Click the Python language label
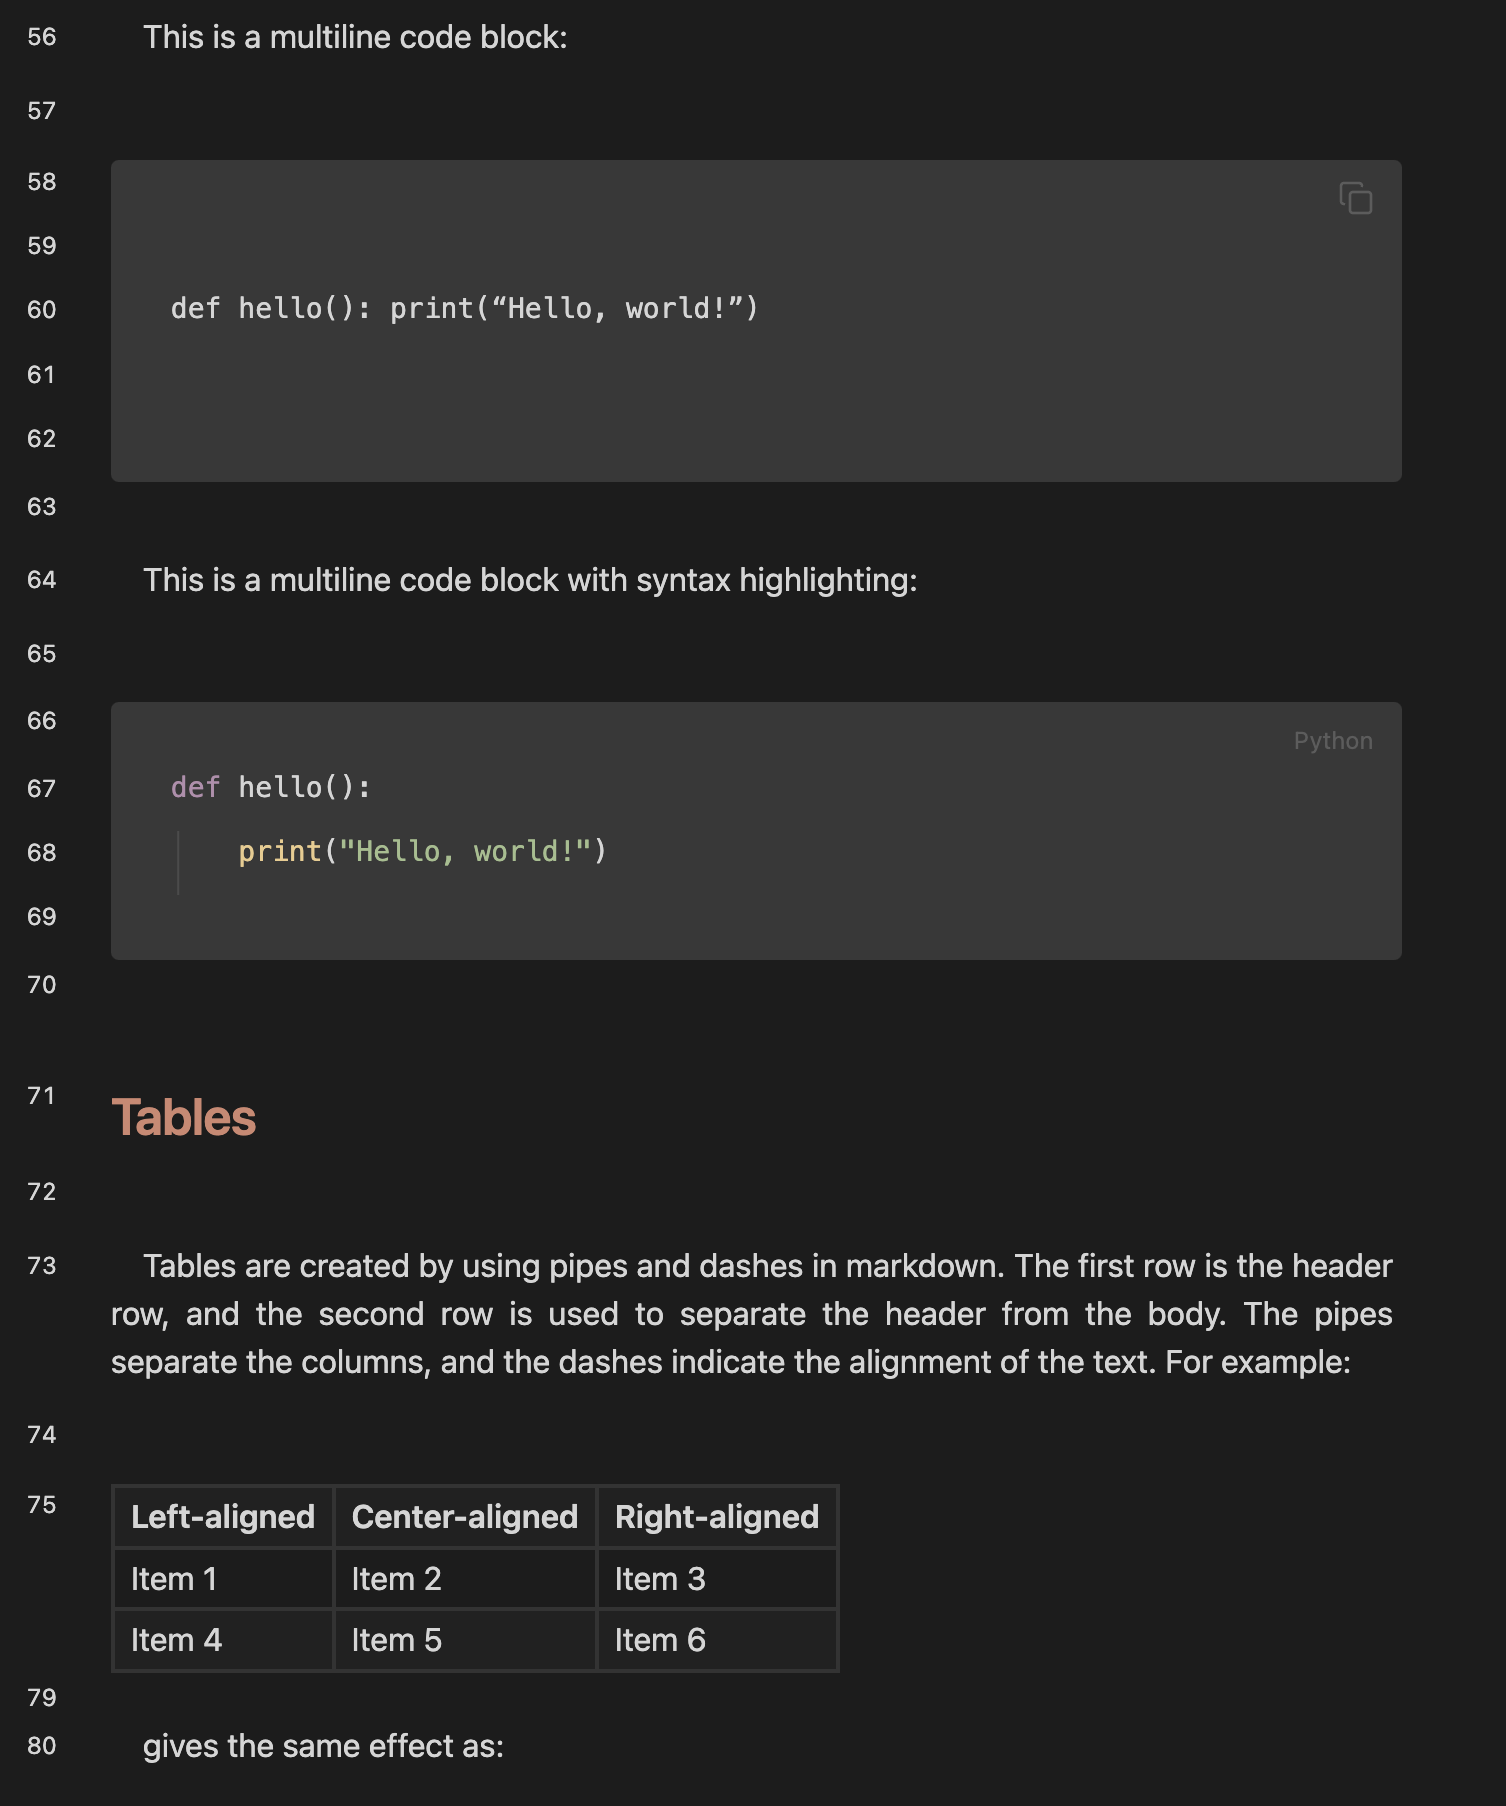The height and width of the screenshot is (1806, 1506). click(x=1332, y=741)
